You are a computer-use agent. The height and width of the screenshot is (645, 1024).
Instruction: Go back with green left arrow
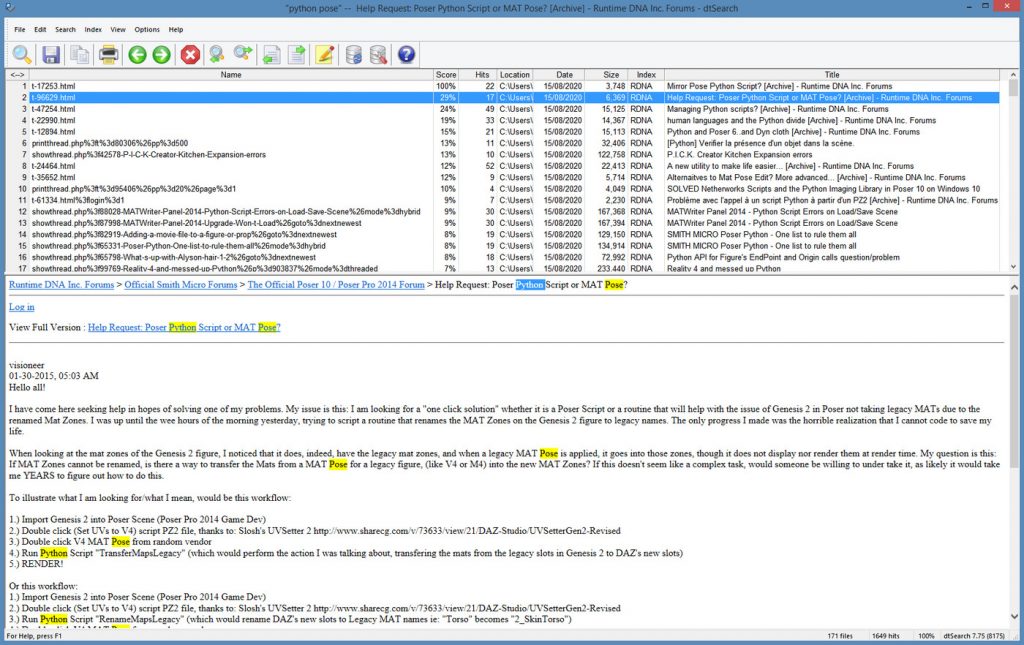(137, 54)
